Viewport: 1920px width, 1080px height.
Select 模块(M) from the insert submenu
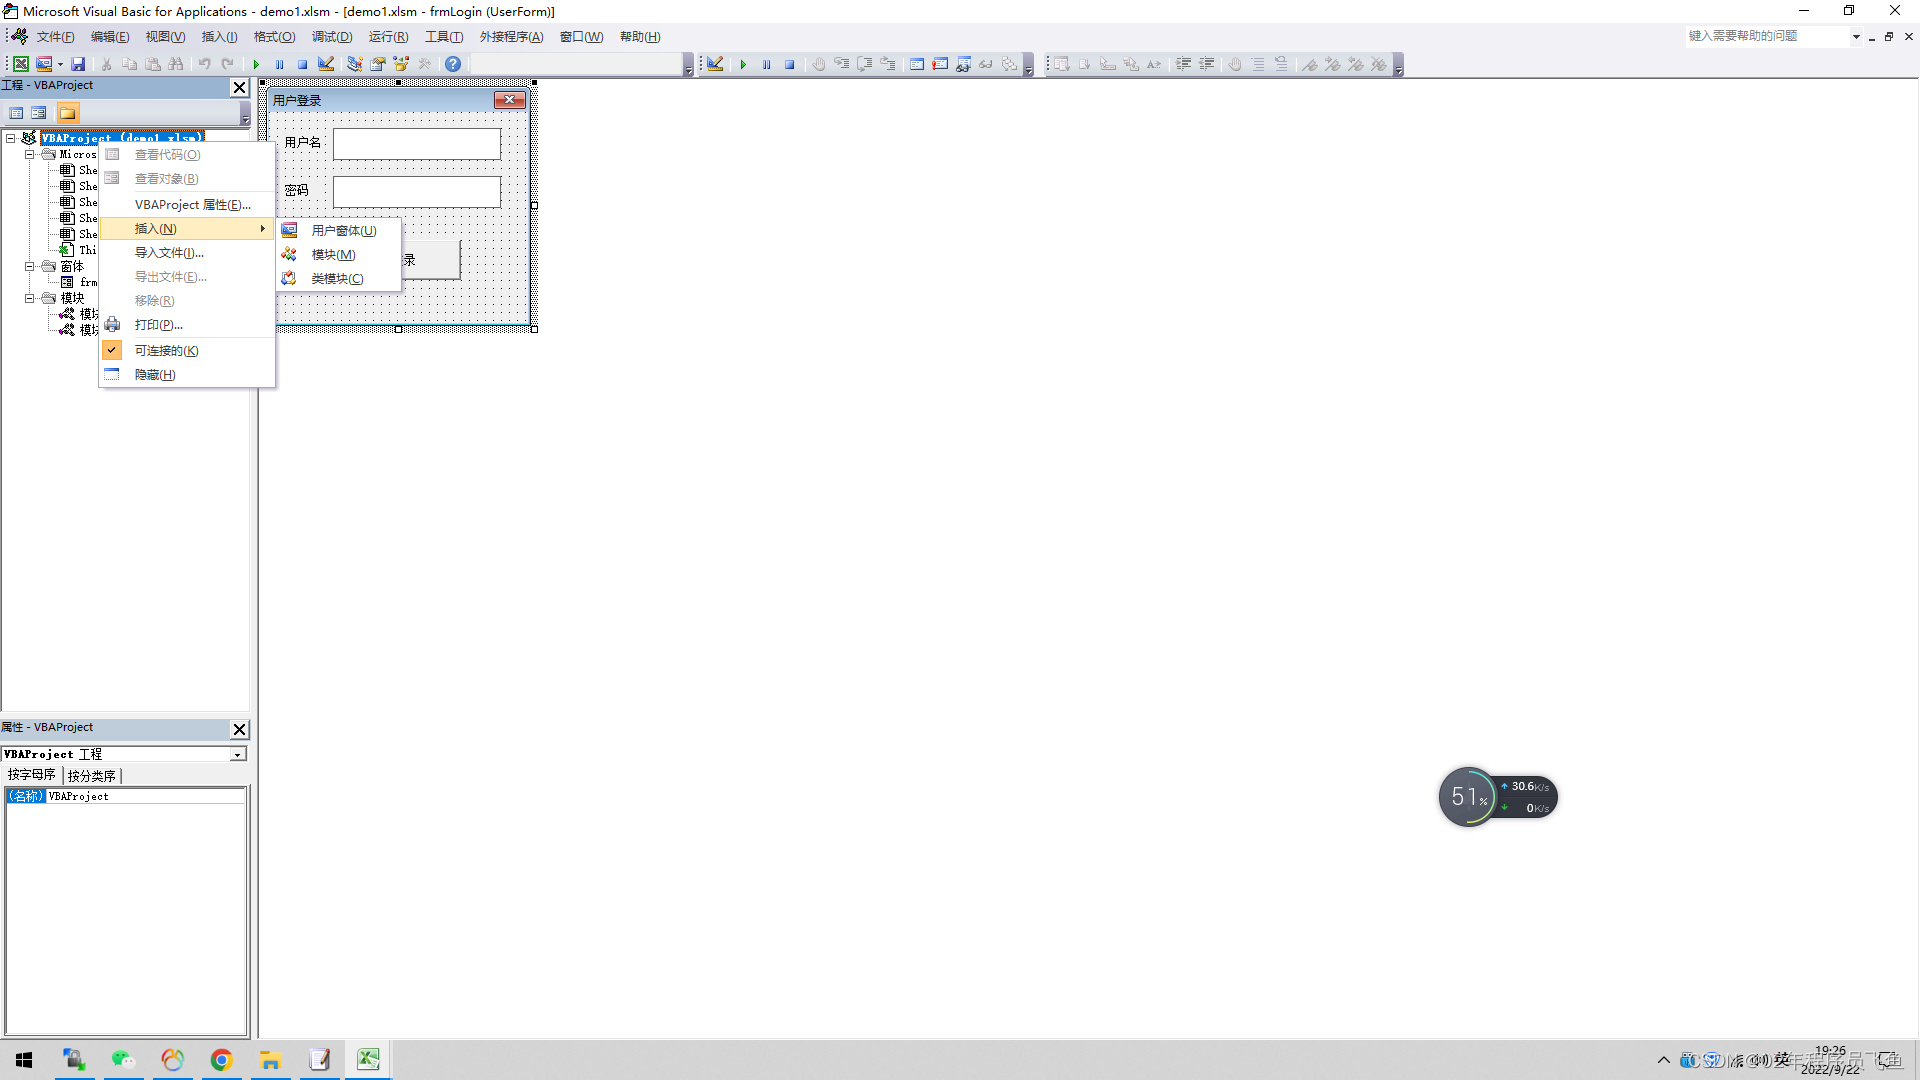(x=333, y=255)
